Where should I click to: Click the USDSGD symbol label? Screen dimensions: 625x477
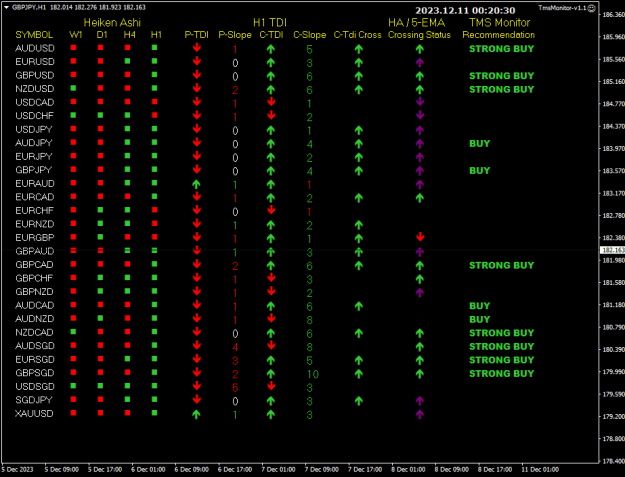35,387
